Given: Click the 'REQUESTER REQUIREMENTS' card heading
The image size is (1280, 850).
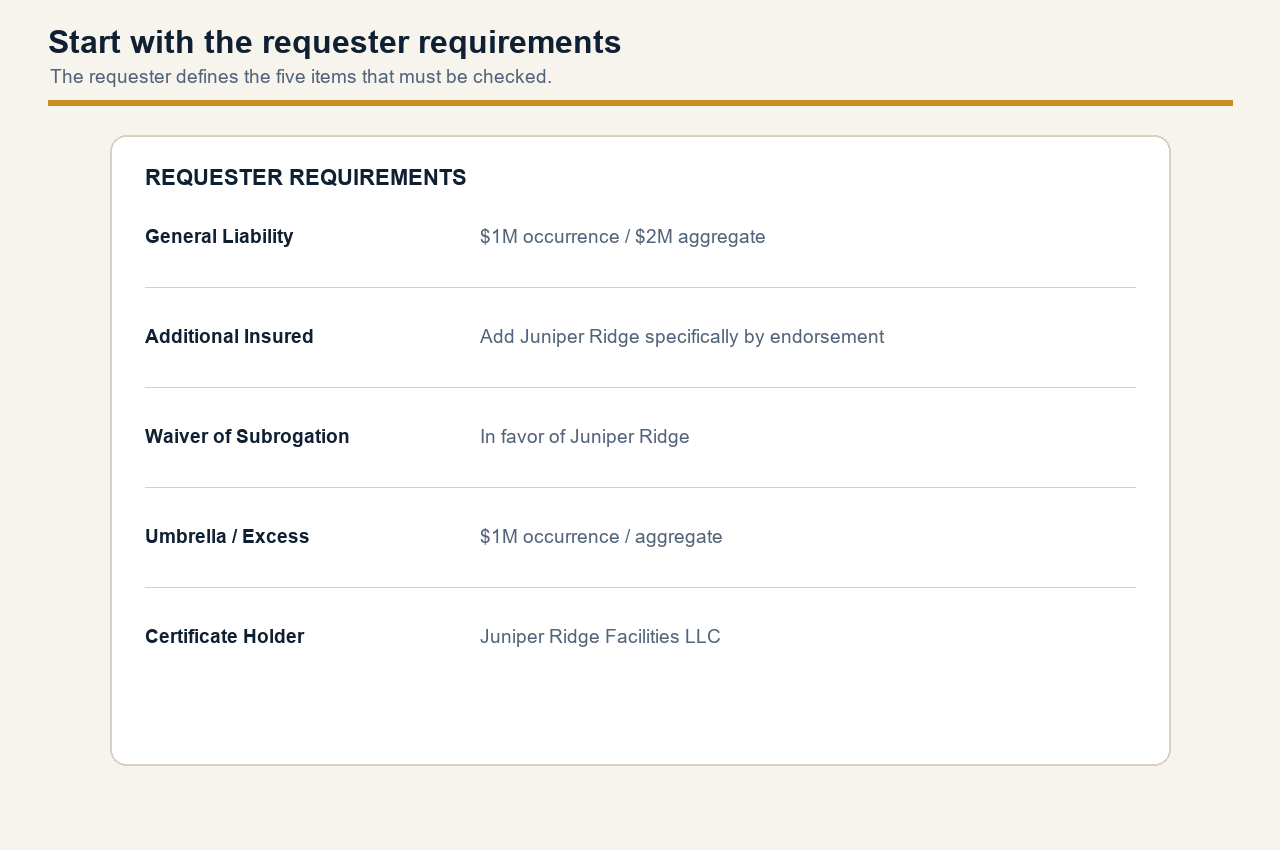Looking at the screenshot, I should pyautogui.click(x=306, y=178).
